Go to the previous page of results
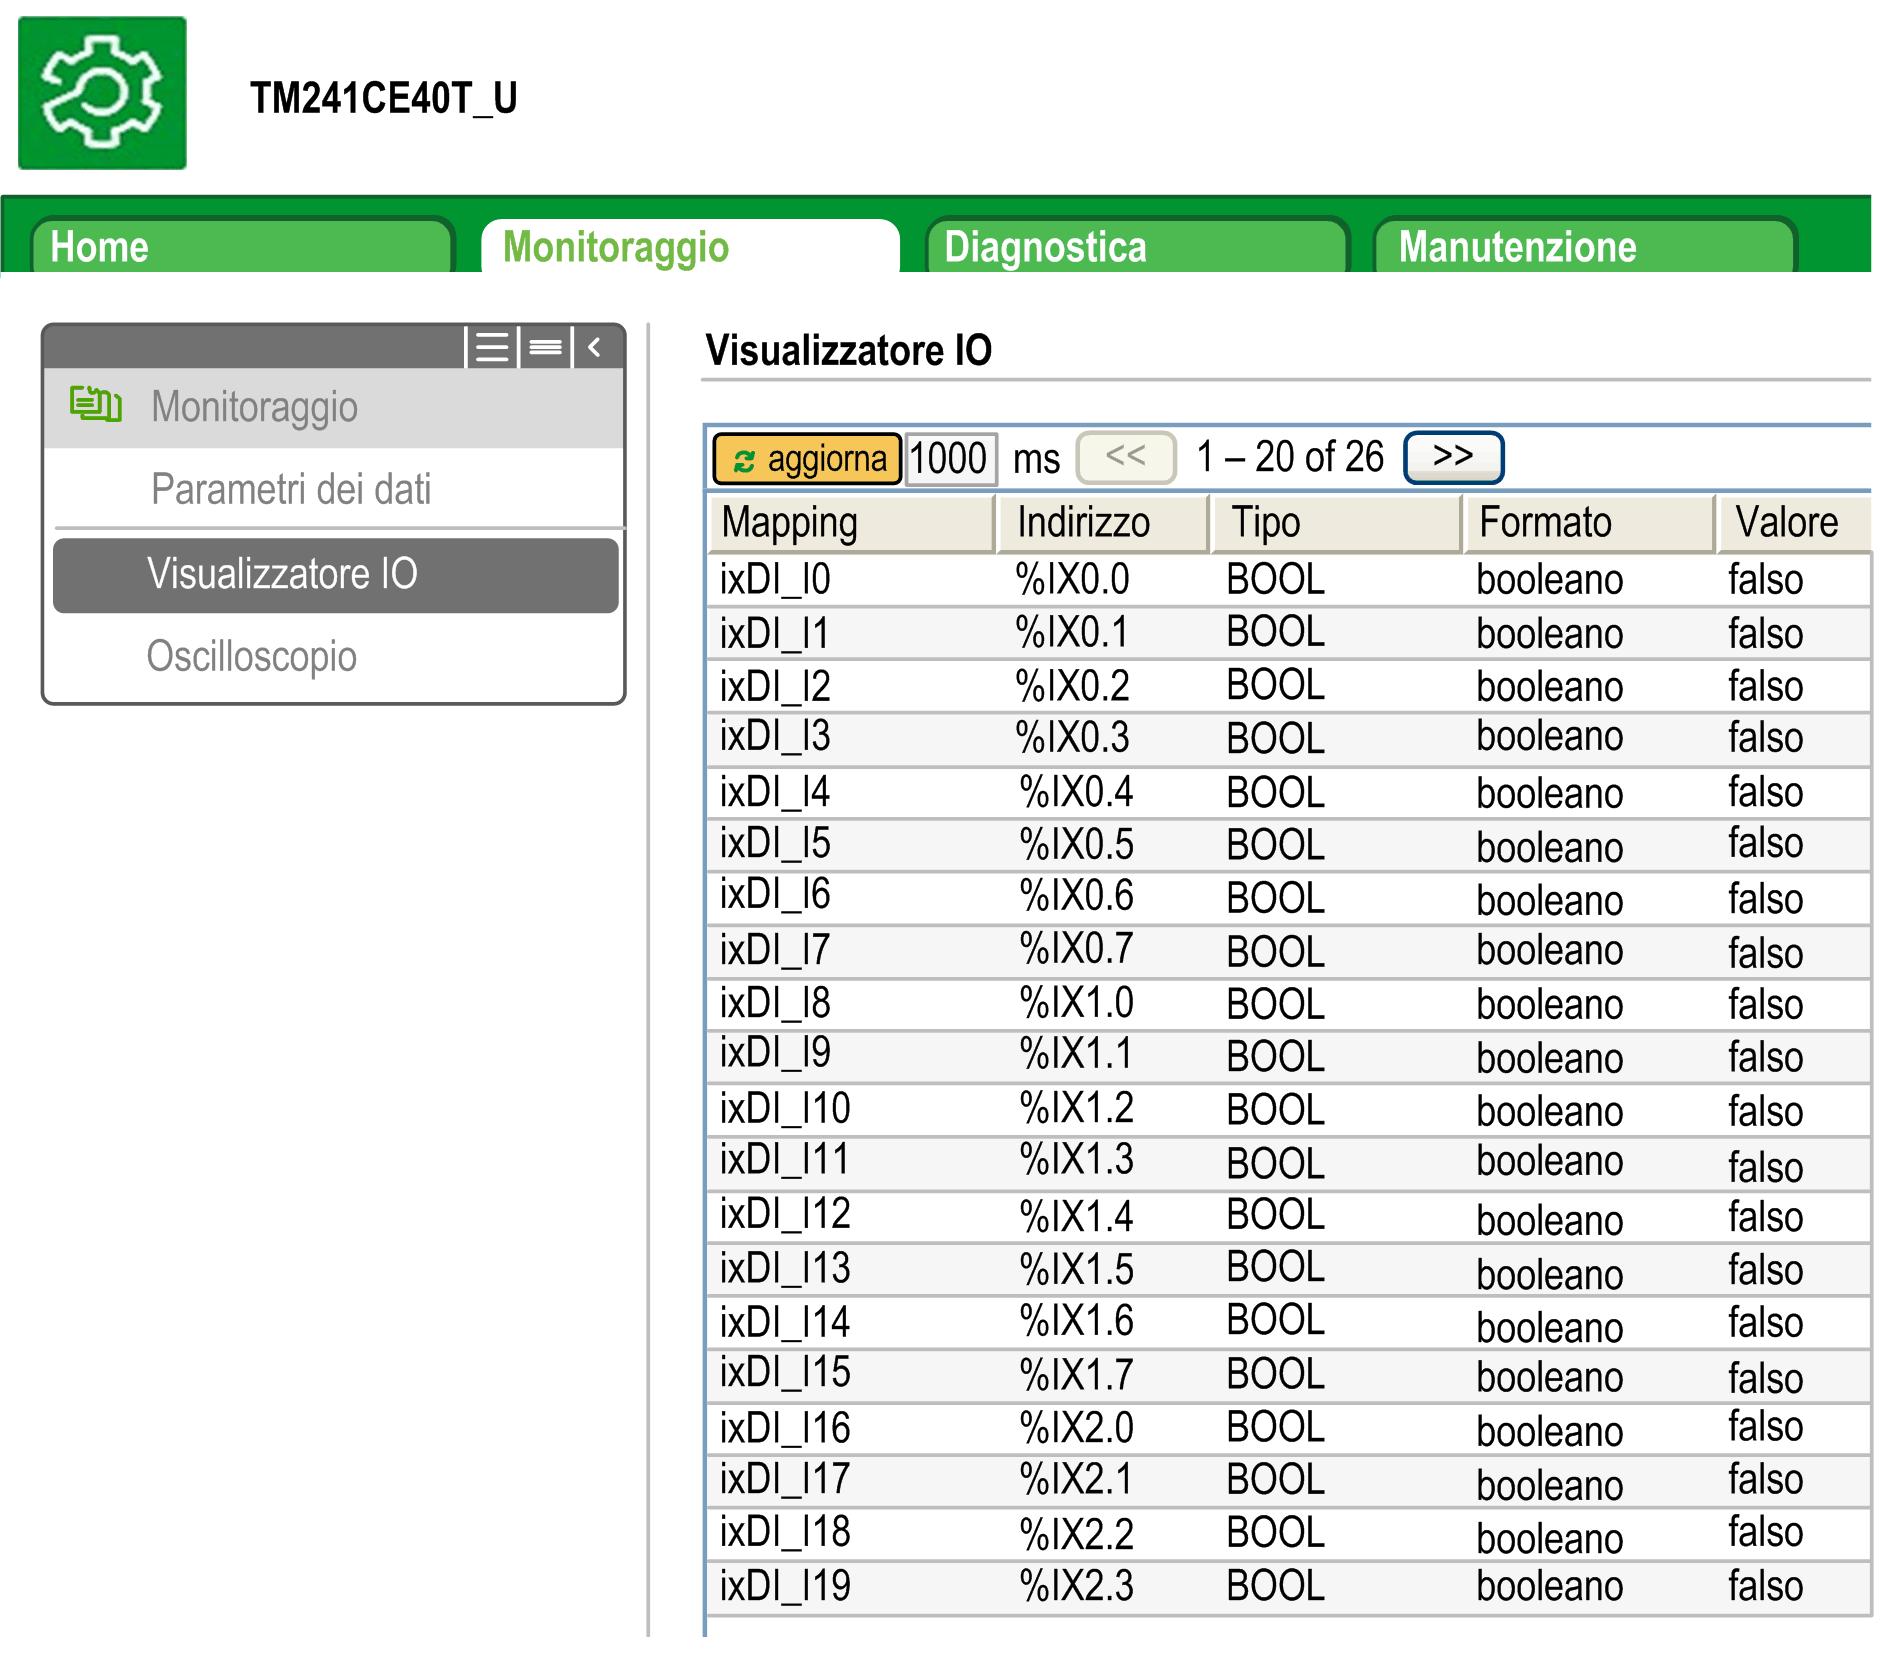Image resolution: width=1898 pixels, height=1664 pixels. pyautogui.click(x=1125, y=457)
